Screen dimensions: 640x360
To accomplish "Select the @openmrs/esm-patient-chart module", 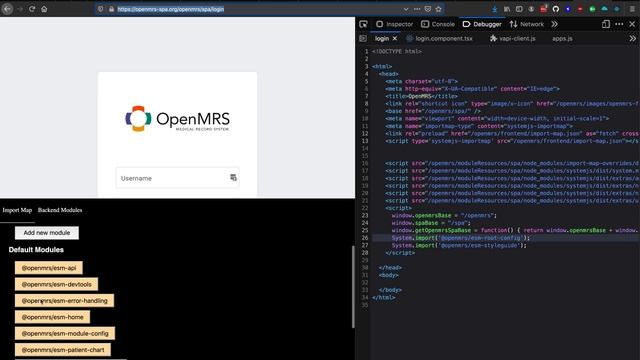I will click(63, 350).
